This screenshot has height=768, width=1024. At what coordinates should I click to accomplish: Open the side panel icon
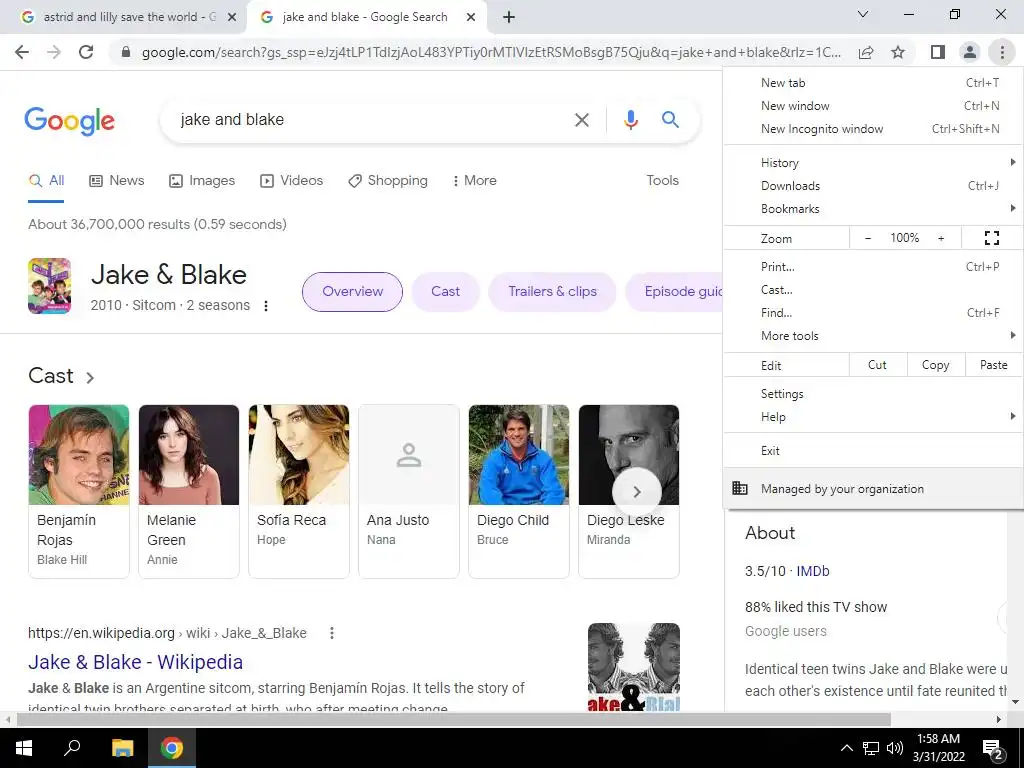938,52
